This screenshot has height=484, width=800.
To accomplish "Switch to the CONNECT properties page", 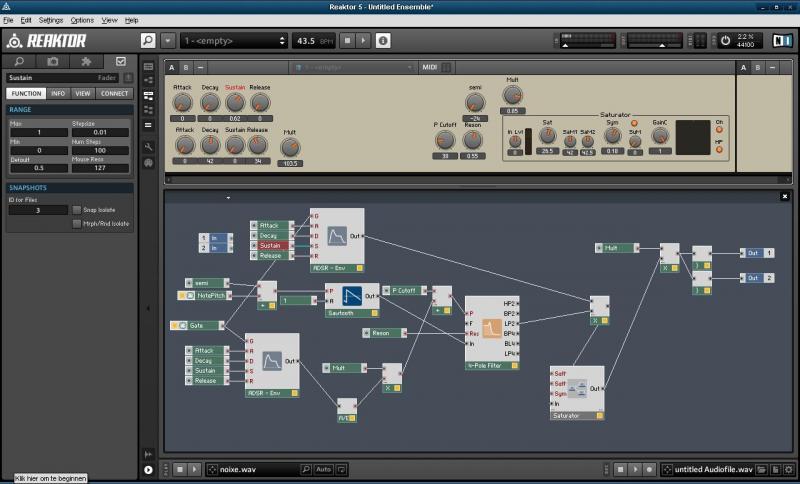I will click(114, 93).
